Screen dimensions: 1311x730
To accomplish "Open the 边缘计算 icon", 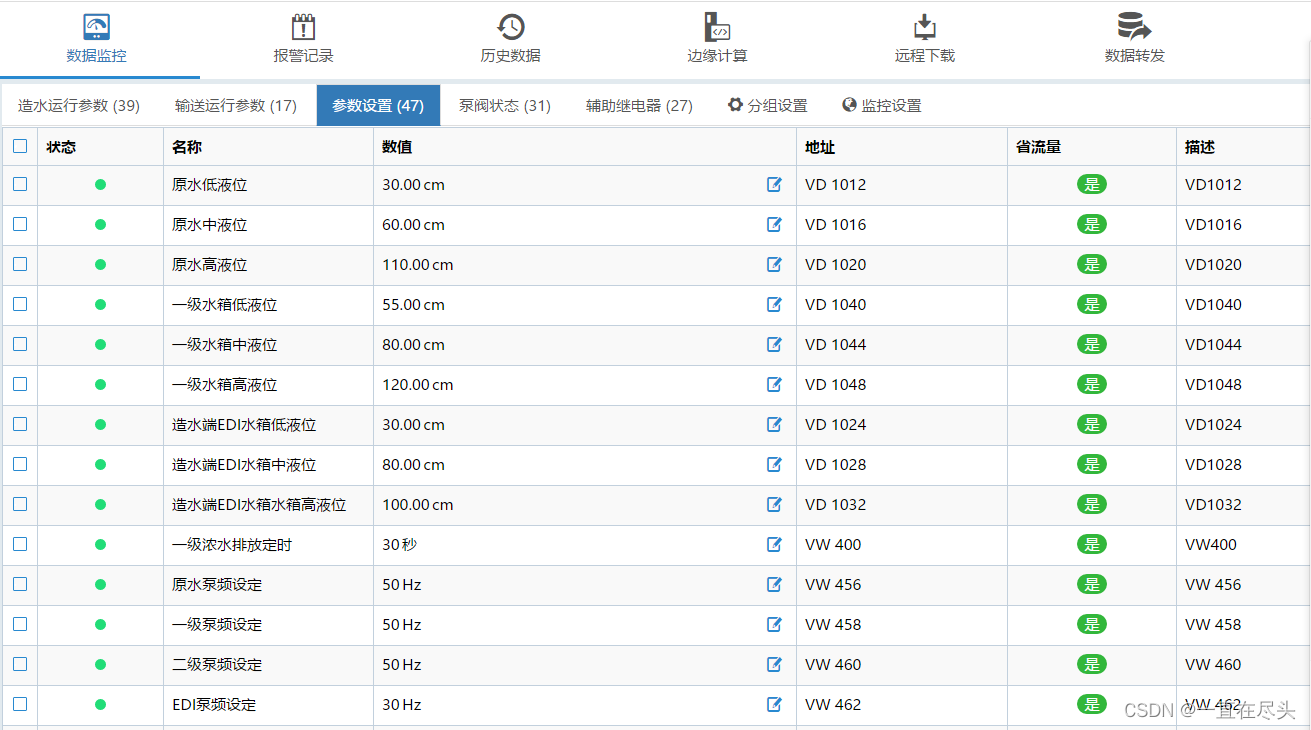I will pos(717,27).
